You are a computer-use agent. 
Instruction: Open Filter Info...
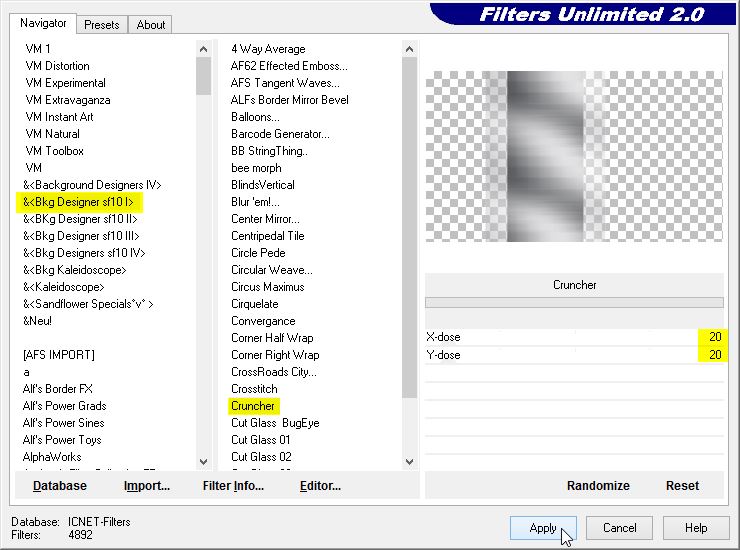(x=233, y=486)
